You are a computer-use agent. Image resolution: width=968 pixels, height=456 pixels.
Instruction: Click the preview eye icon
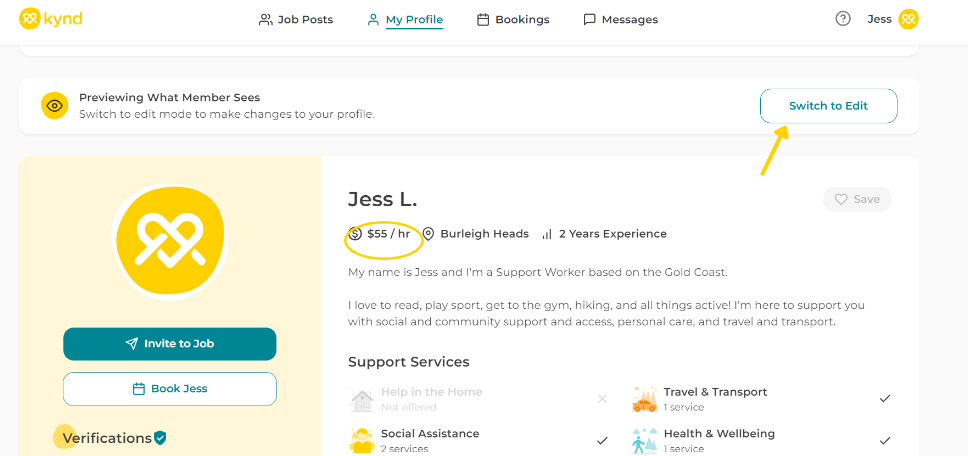point(54,106)
